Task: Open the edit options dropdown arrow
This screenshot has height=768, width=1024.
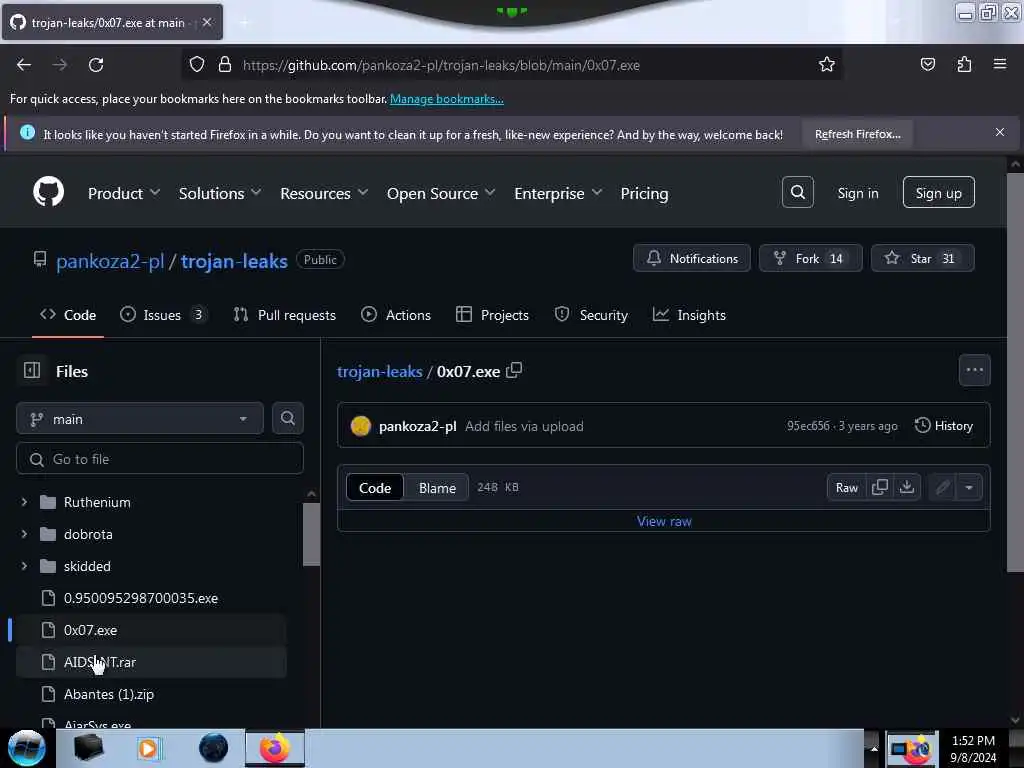Action: (969, 487)
